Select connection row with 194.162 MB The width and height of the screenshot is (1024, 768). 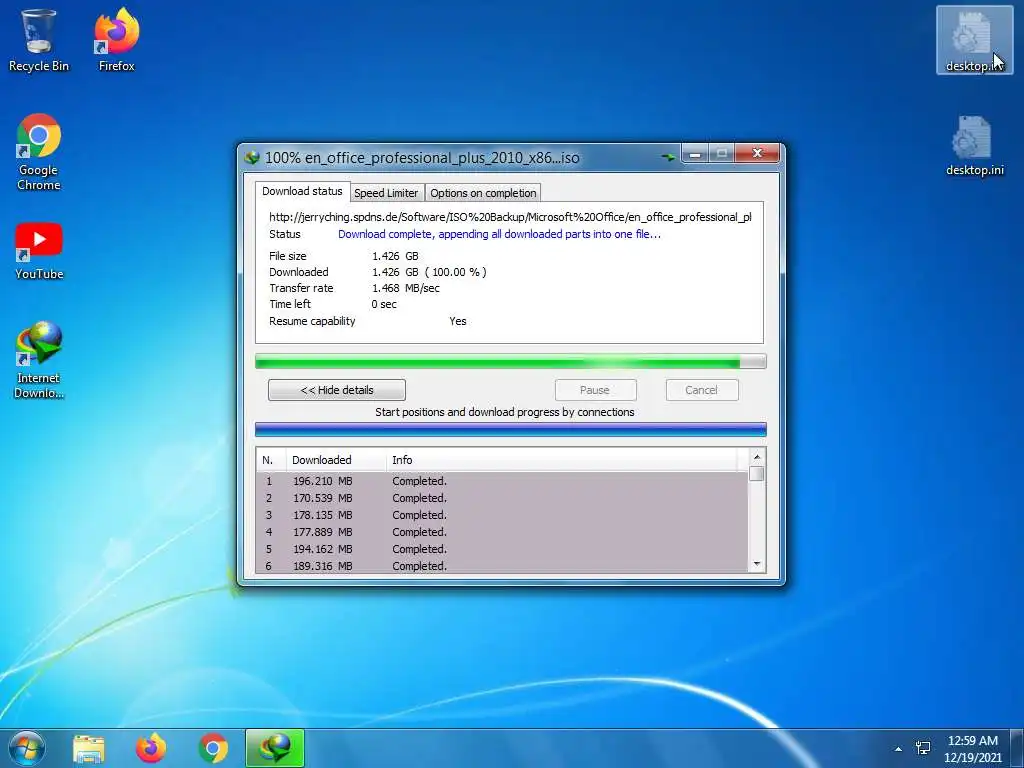pos(502,549)
